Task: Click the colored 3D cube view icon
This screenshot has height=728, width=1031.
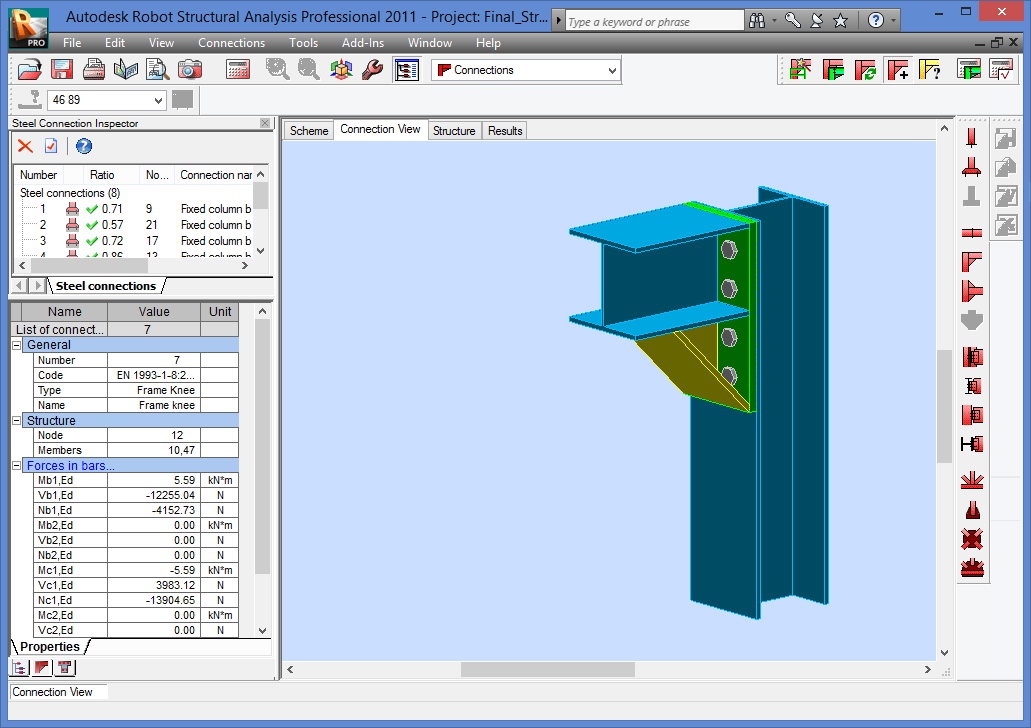Action: [341, 70]
